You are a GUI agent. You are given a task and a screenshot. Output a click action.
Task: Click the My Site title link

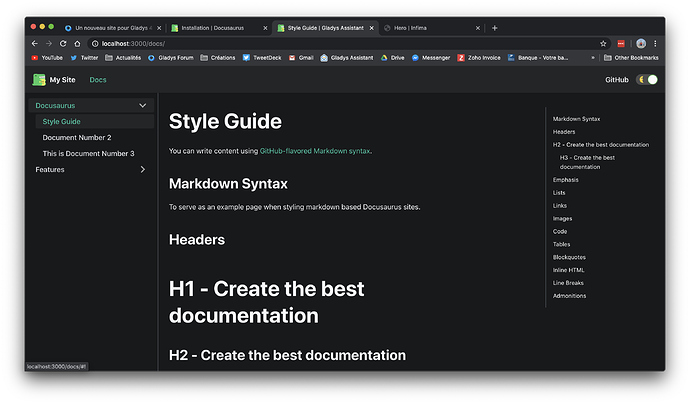(x=62, y=80)
